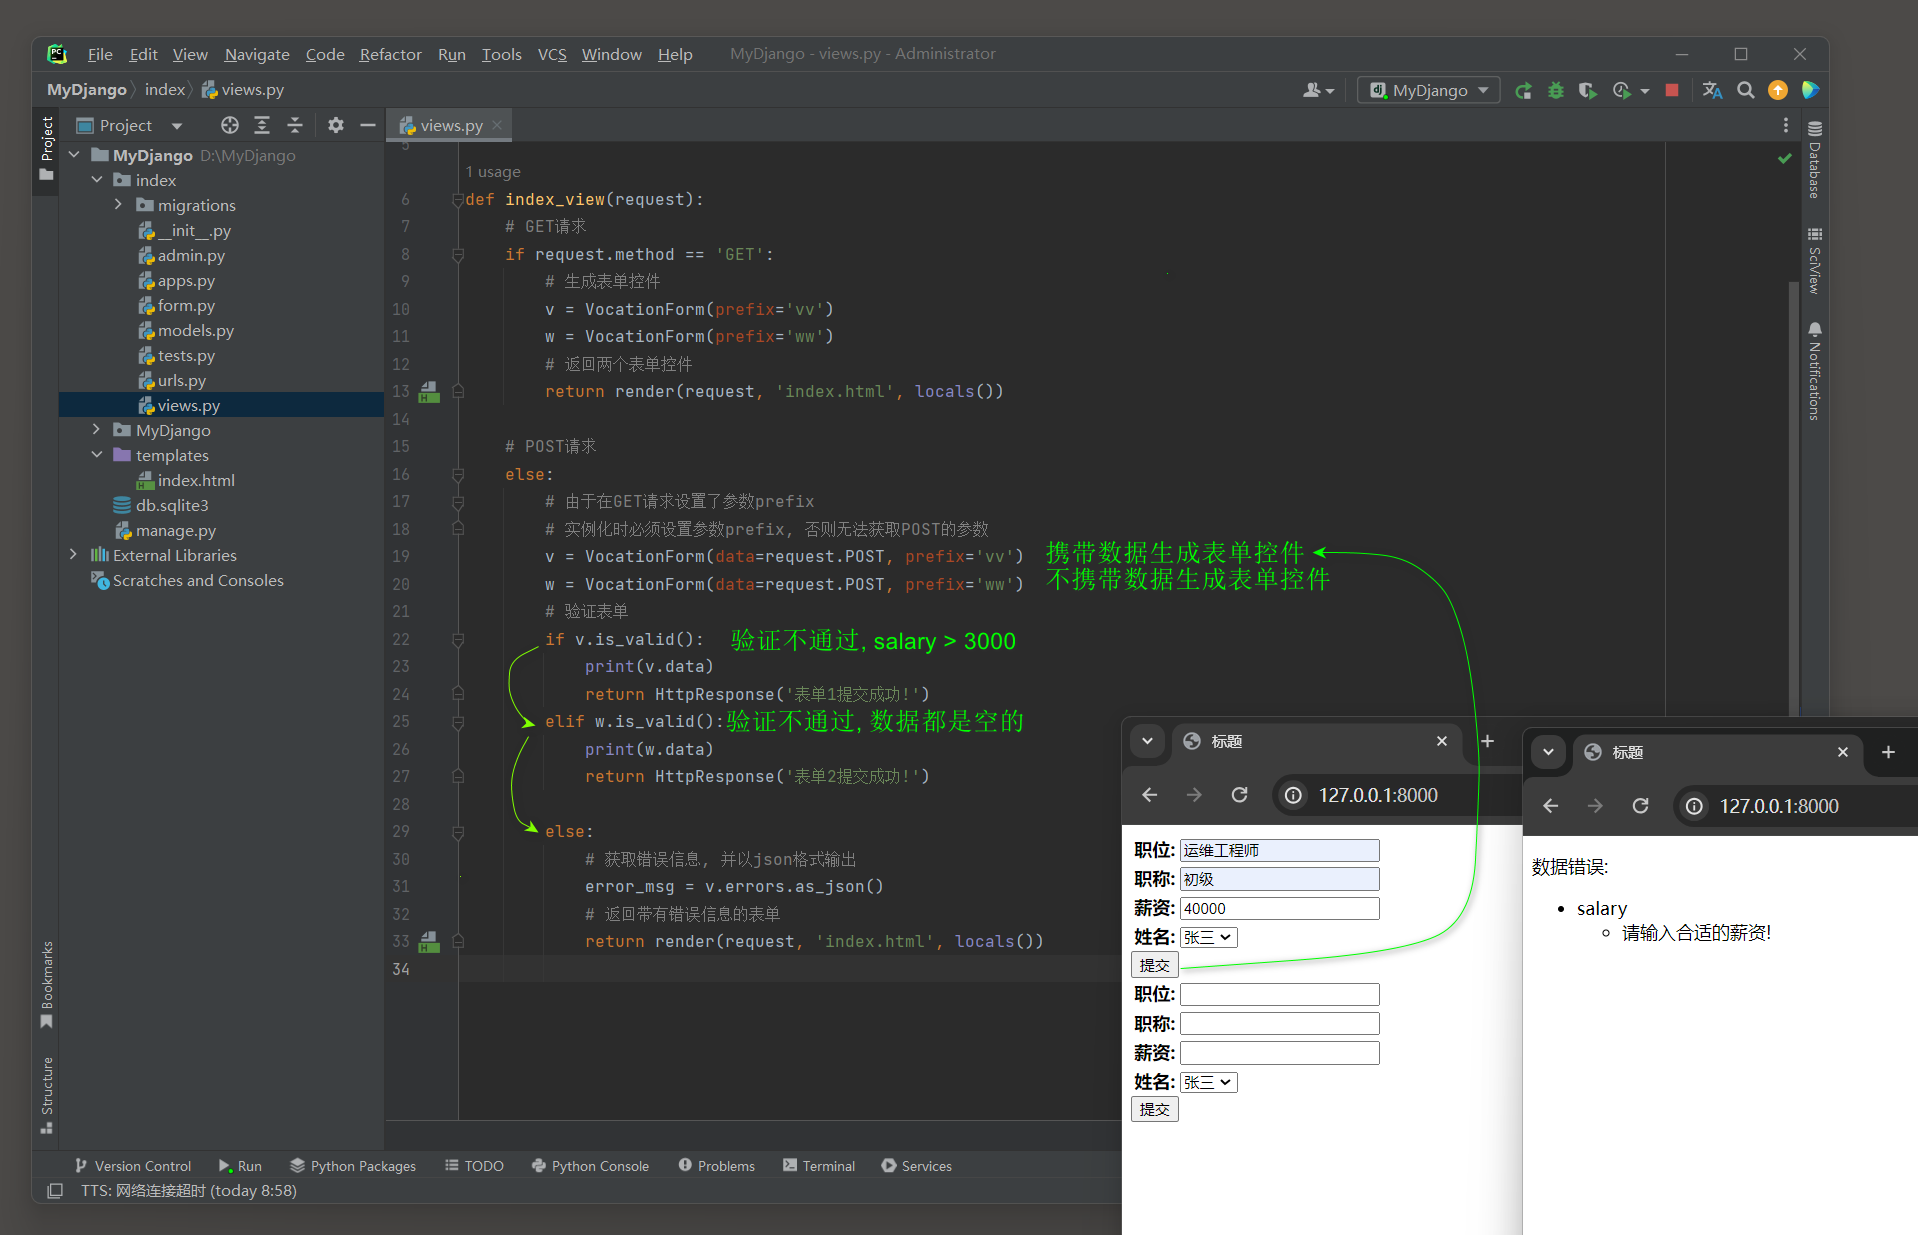Open Project panel settings gear

[336, 125]
